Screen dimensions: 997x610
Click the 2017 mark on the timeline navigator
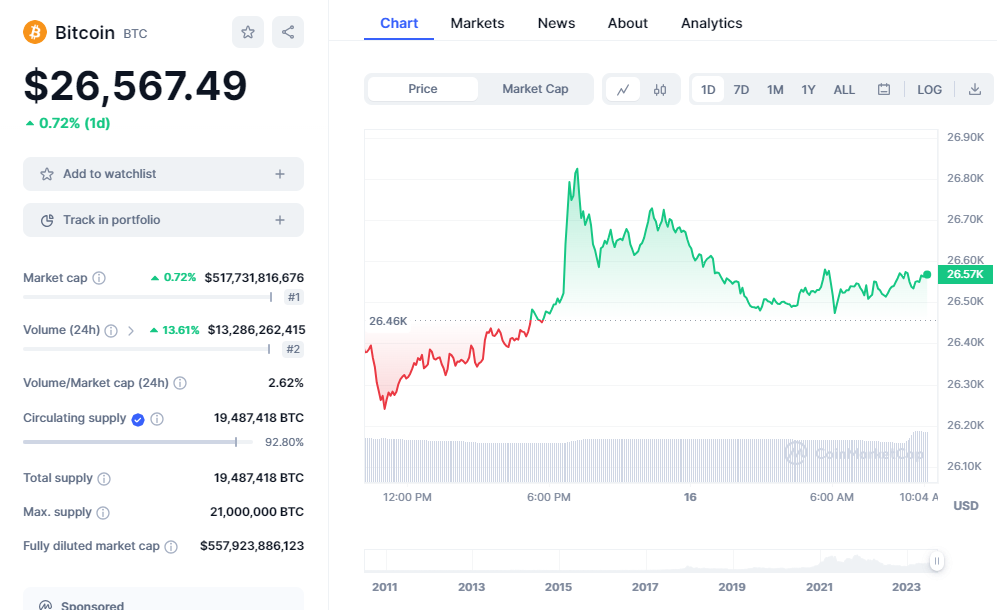pos(645,587)
